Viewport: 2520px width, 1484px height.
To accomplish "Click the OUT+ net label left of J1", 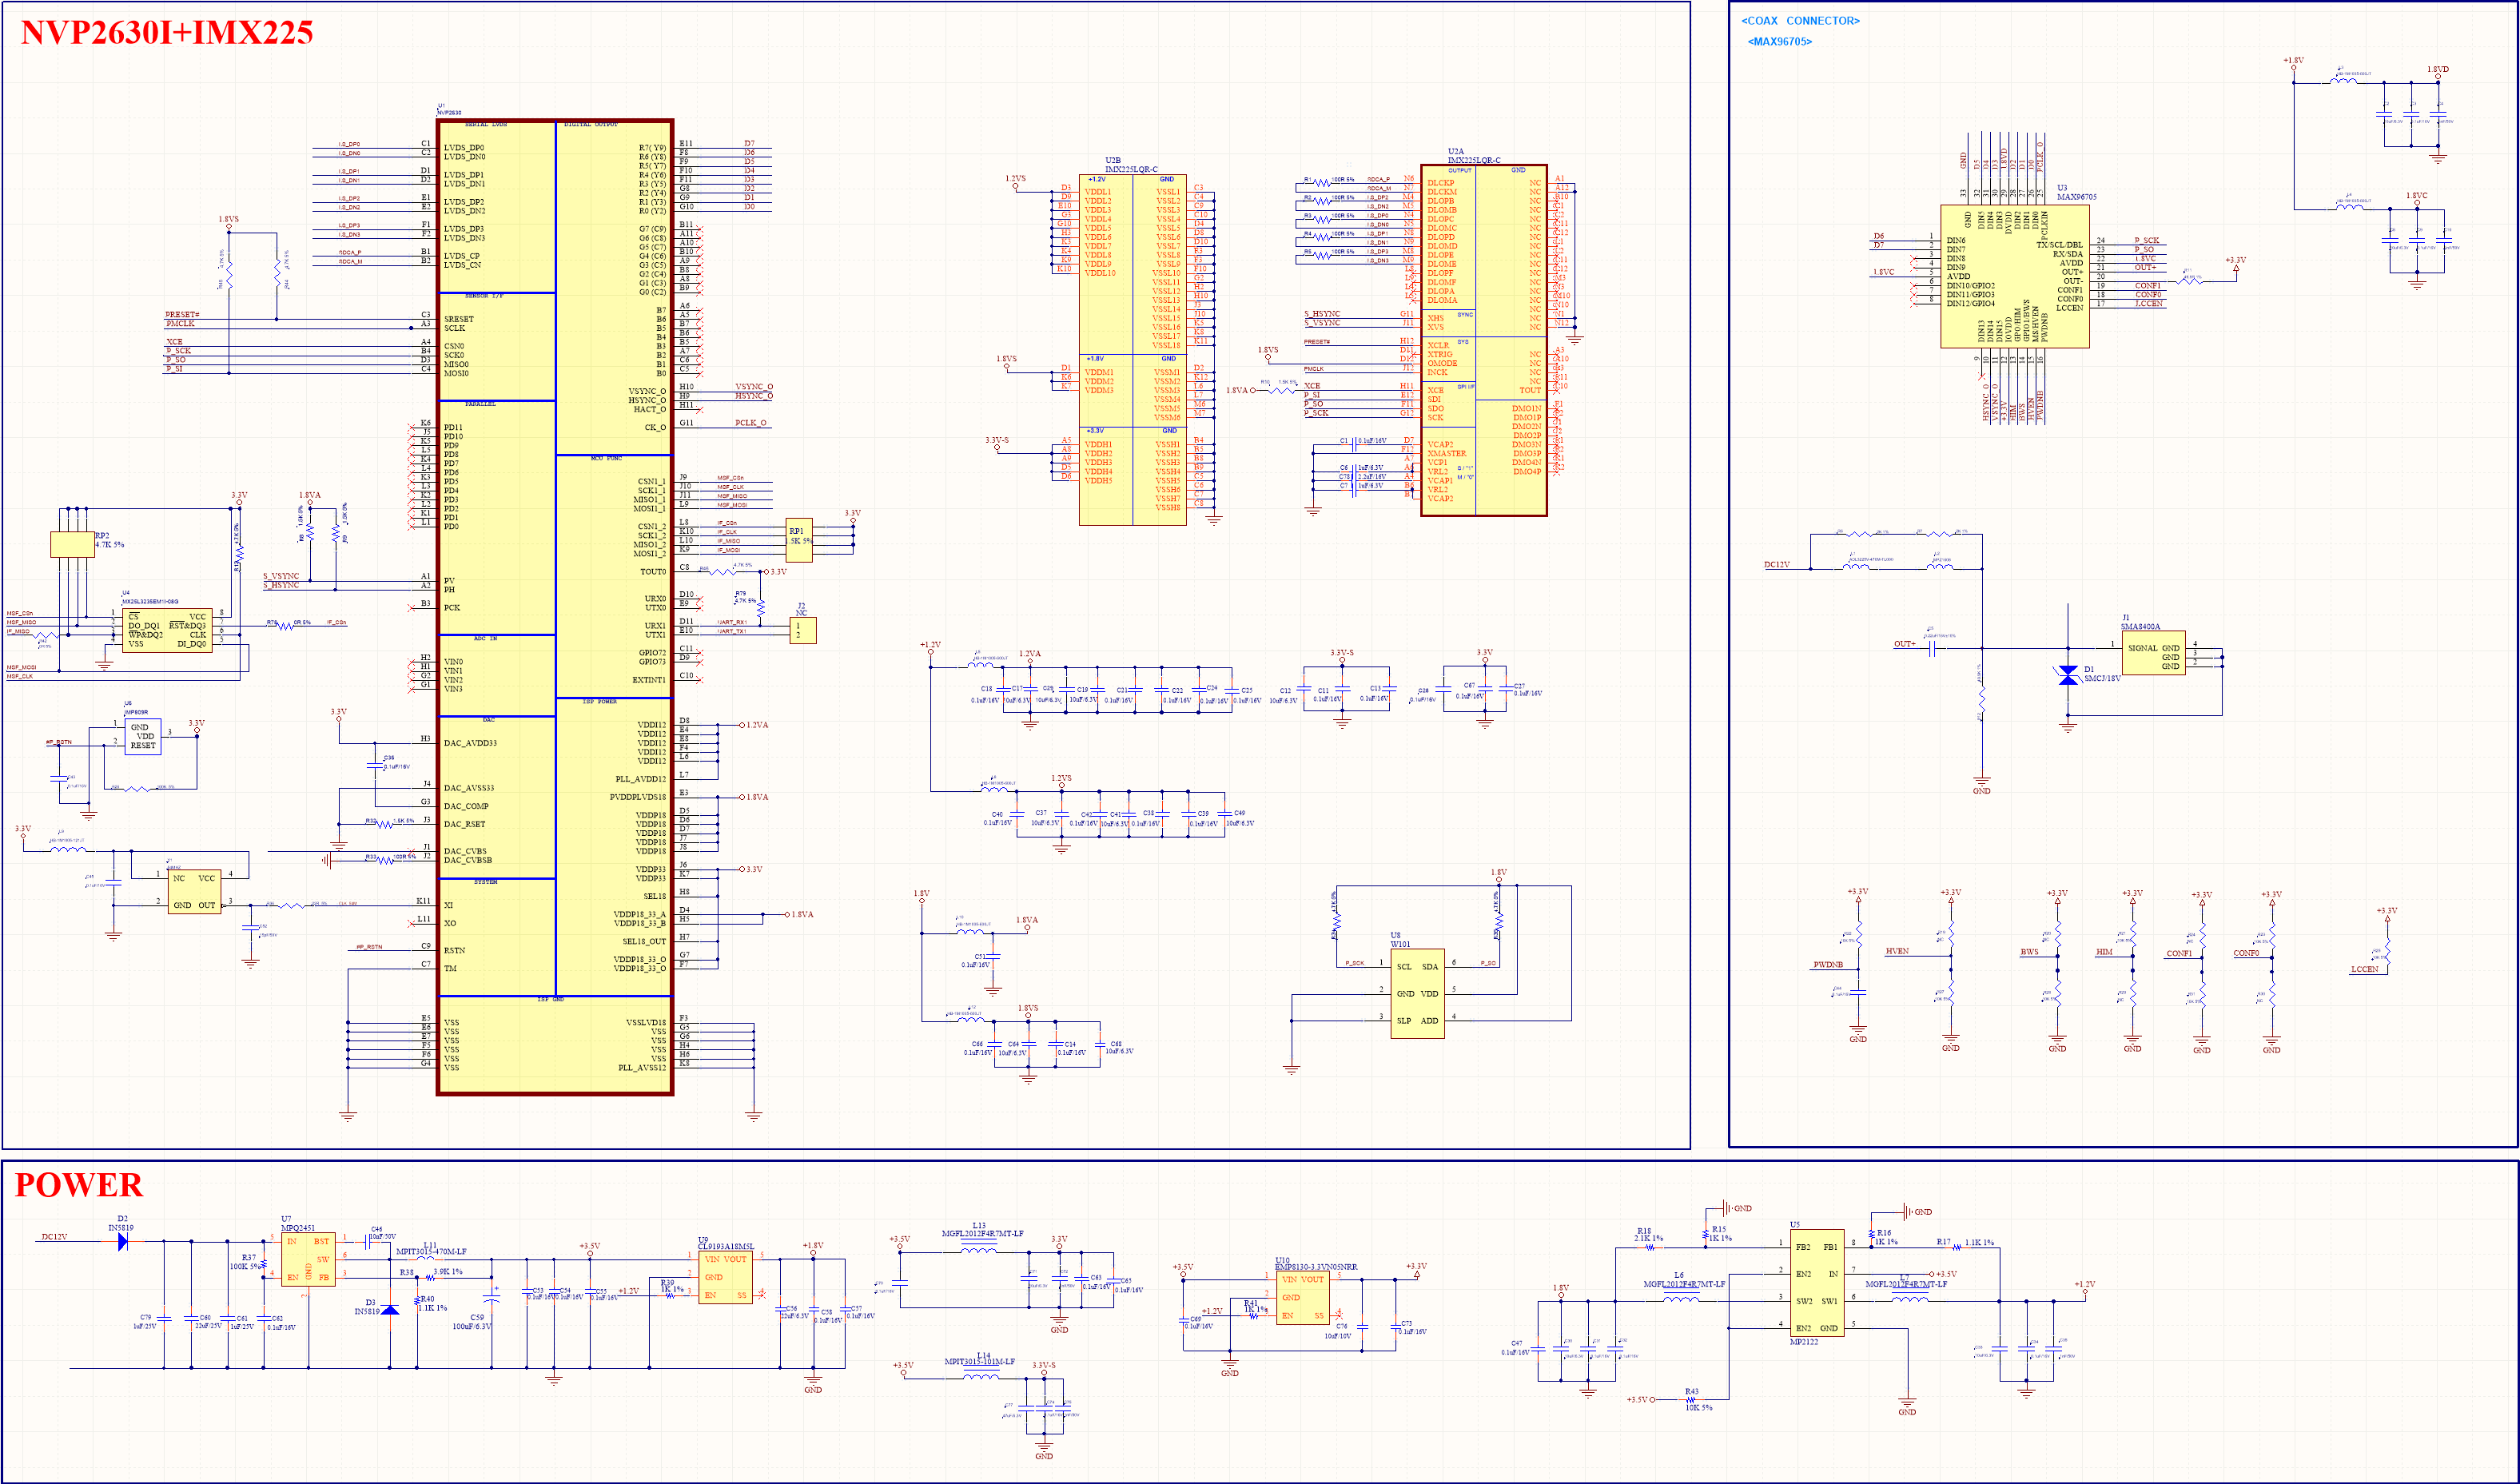I will pos(1905,644).
